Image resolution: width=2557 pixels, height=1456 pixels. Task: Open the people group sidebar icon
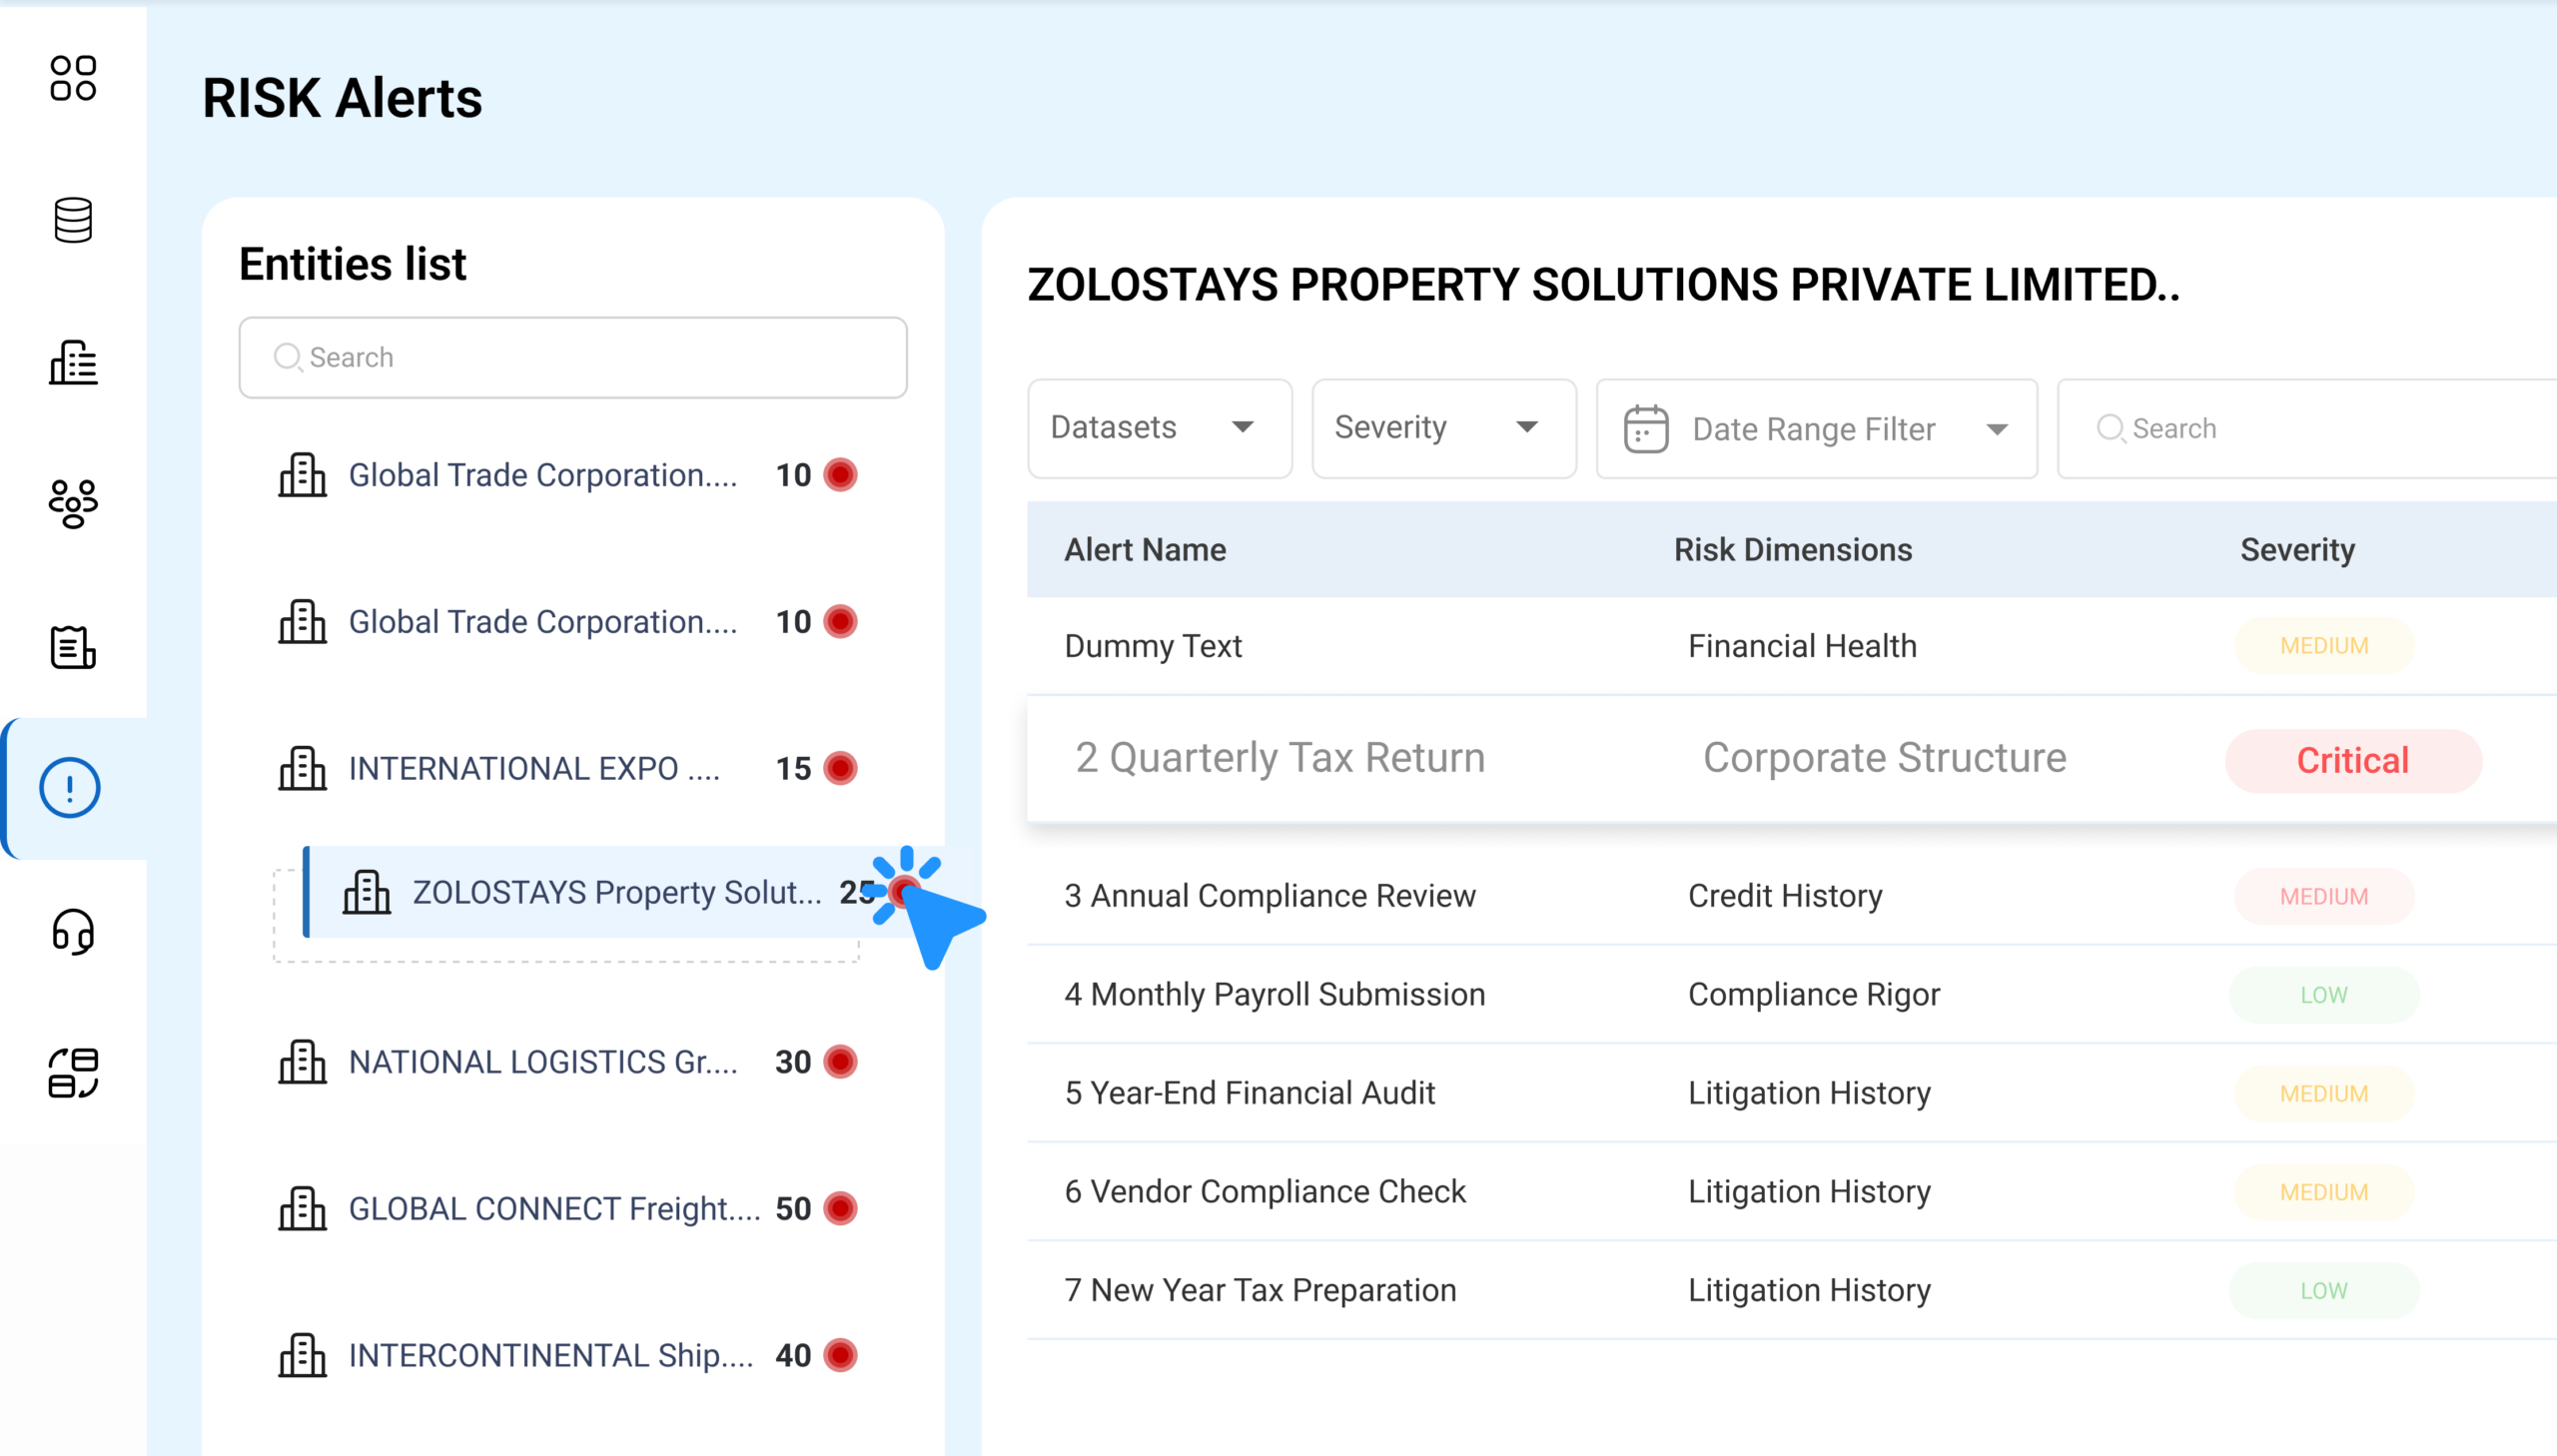73,503
